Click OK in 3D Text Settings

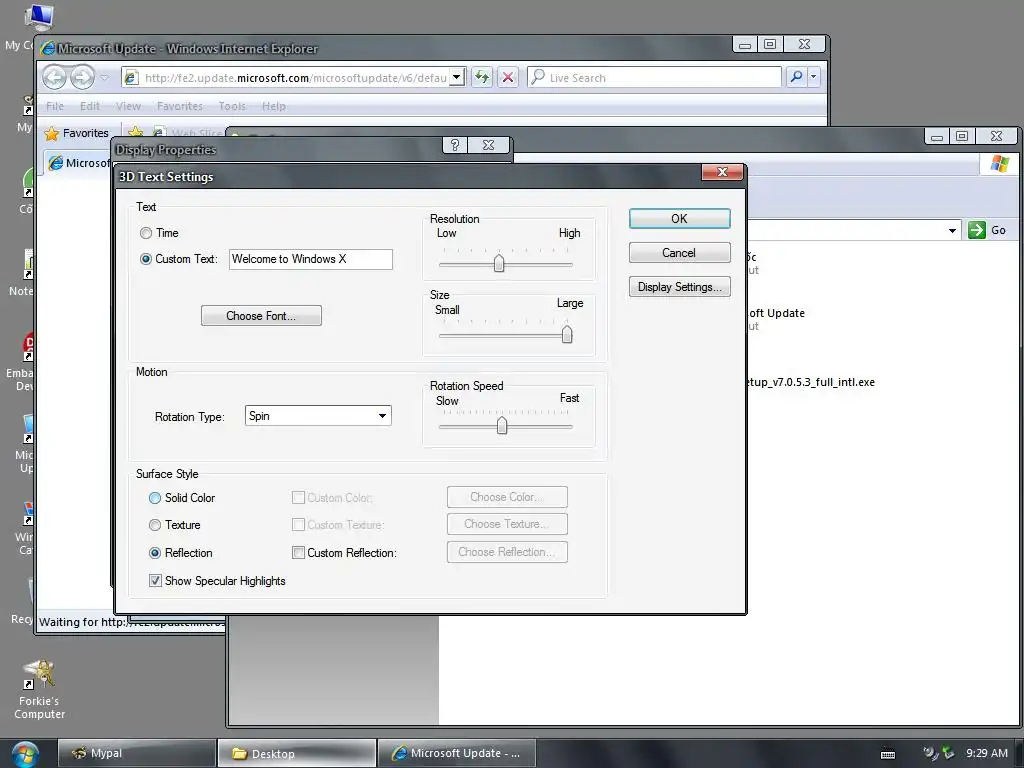pyautogui.click(x=679, y=219)
